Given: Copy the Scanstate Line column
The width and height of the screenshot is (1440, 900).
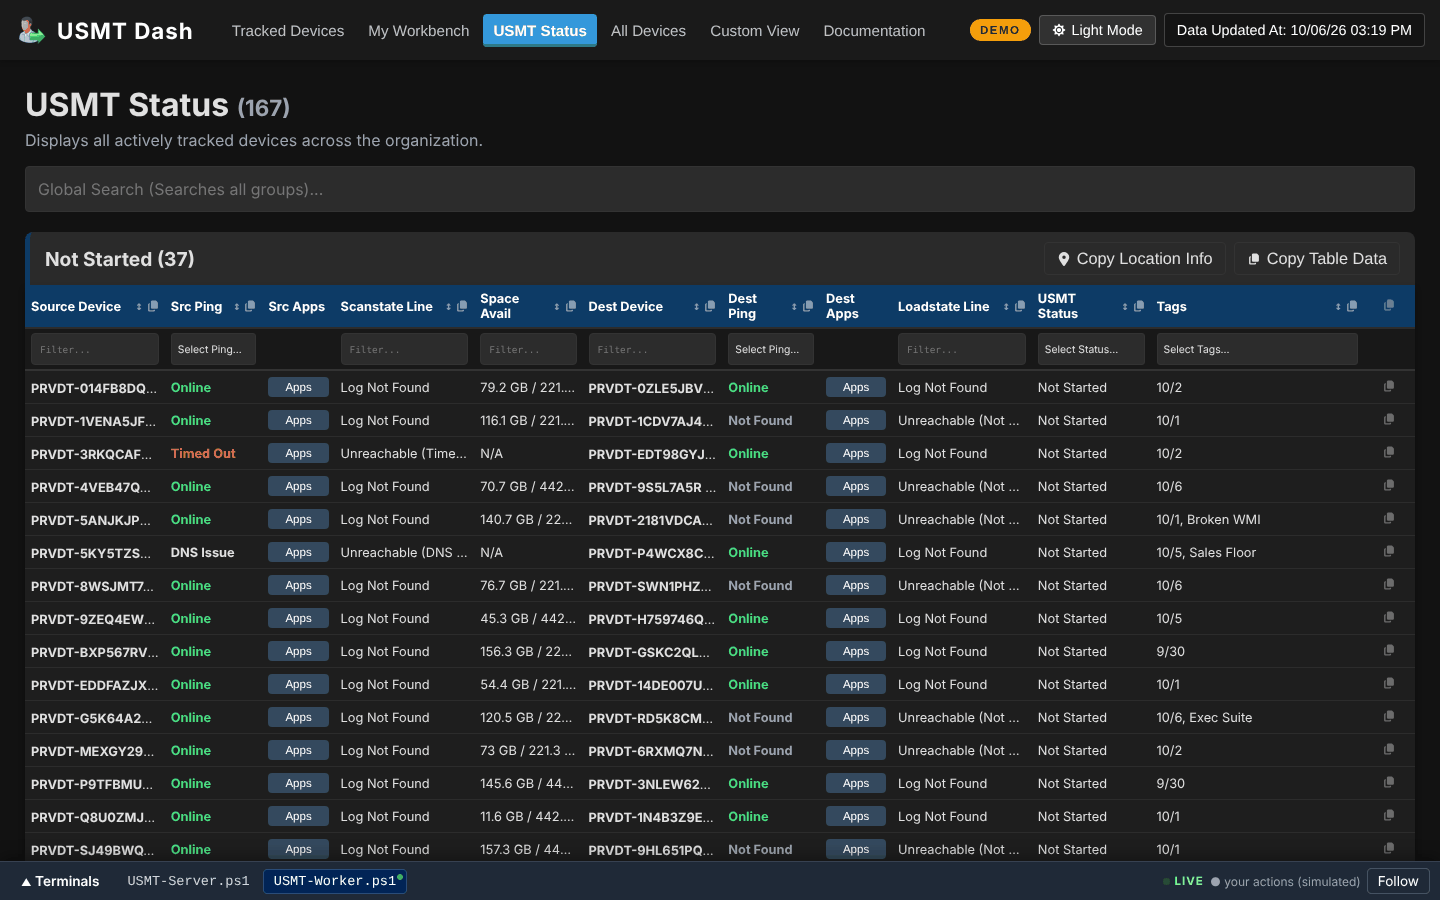Looking at the screenshot, I should 462,307.
